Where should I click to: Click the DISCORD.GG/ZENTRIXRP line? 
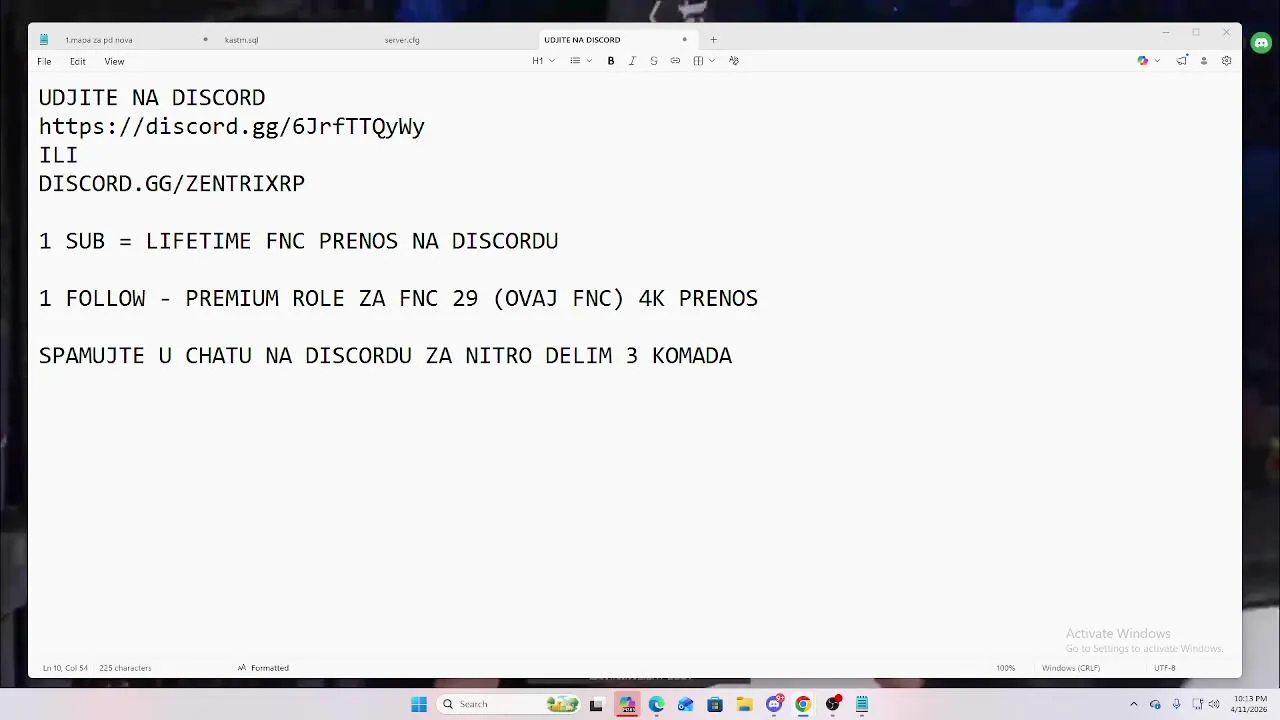(x=172, y=184)
